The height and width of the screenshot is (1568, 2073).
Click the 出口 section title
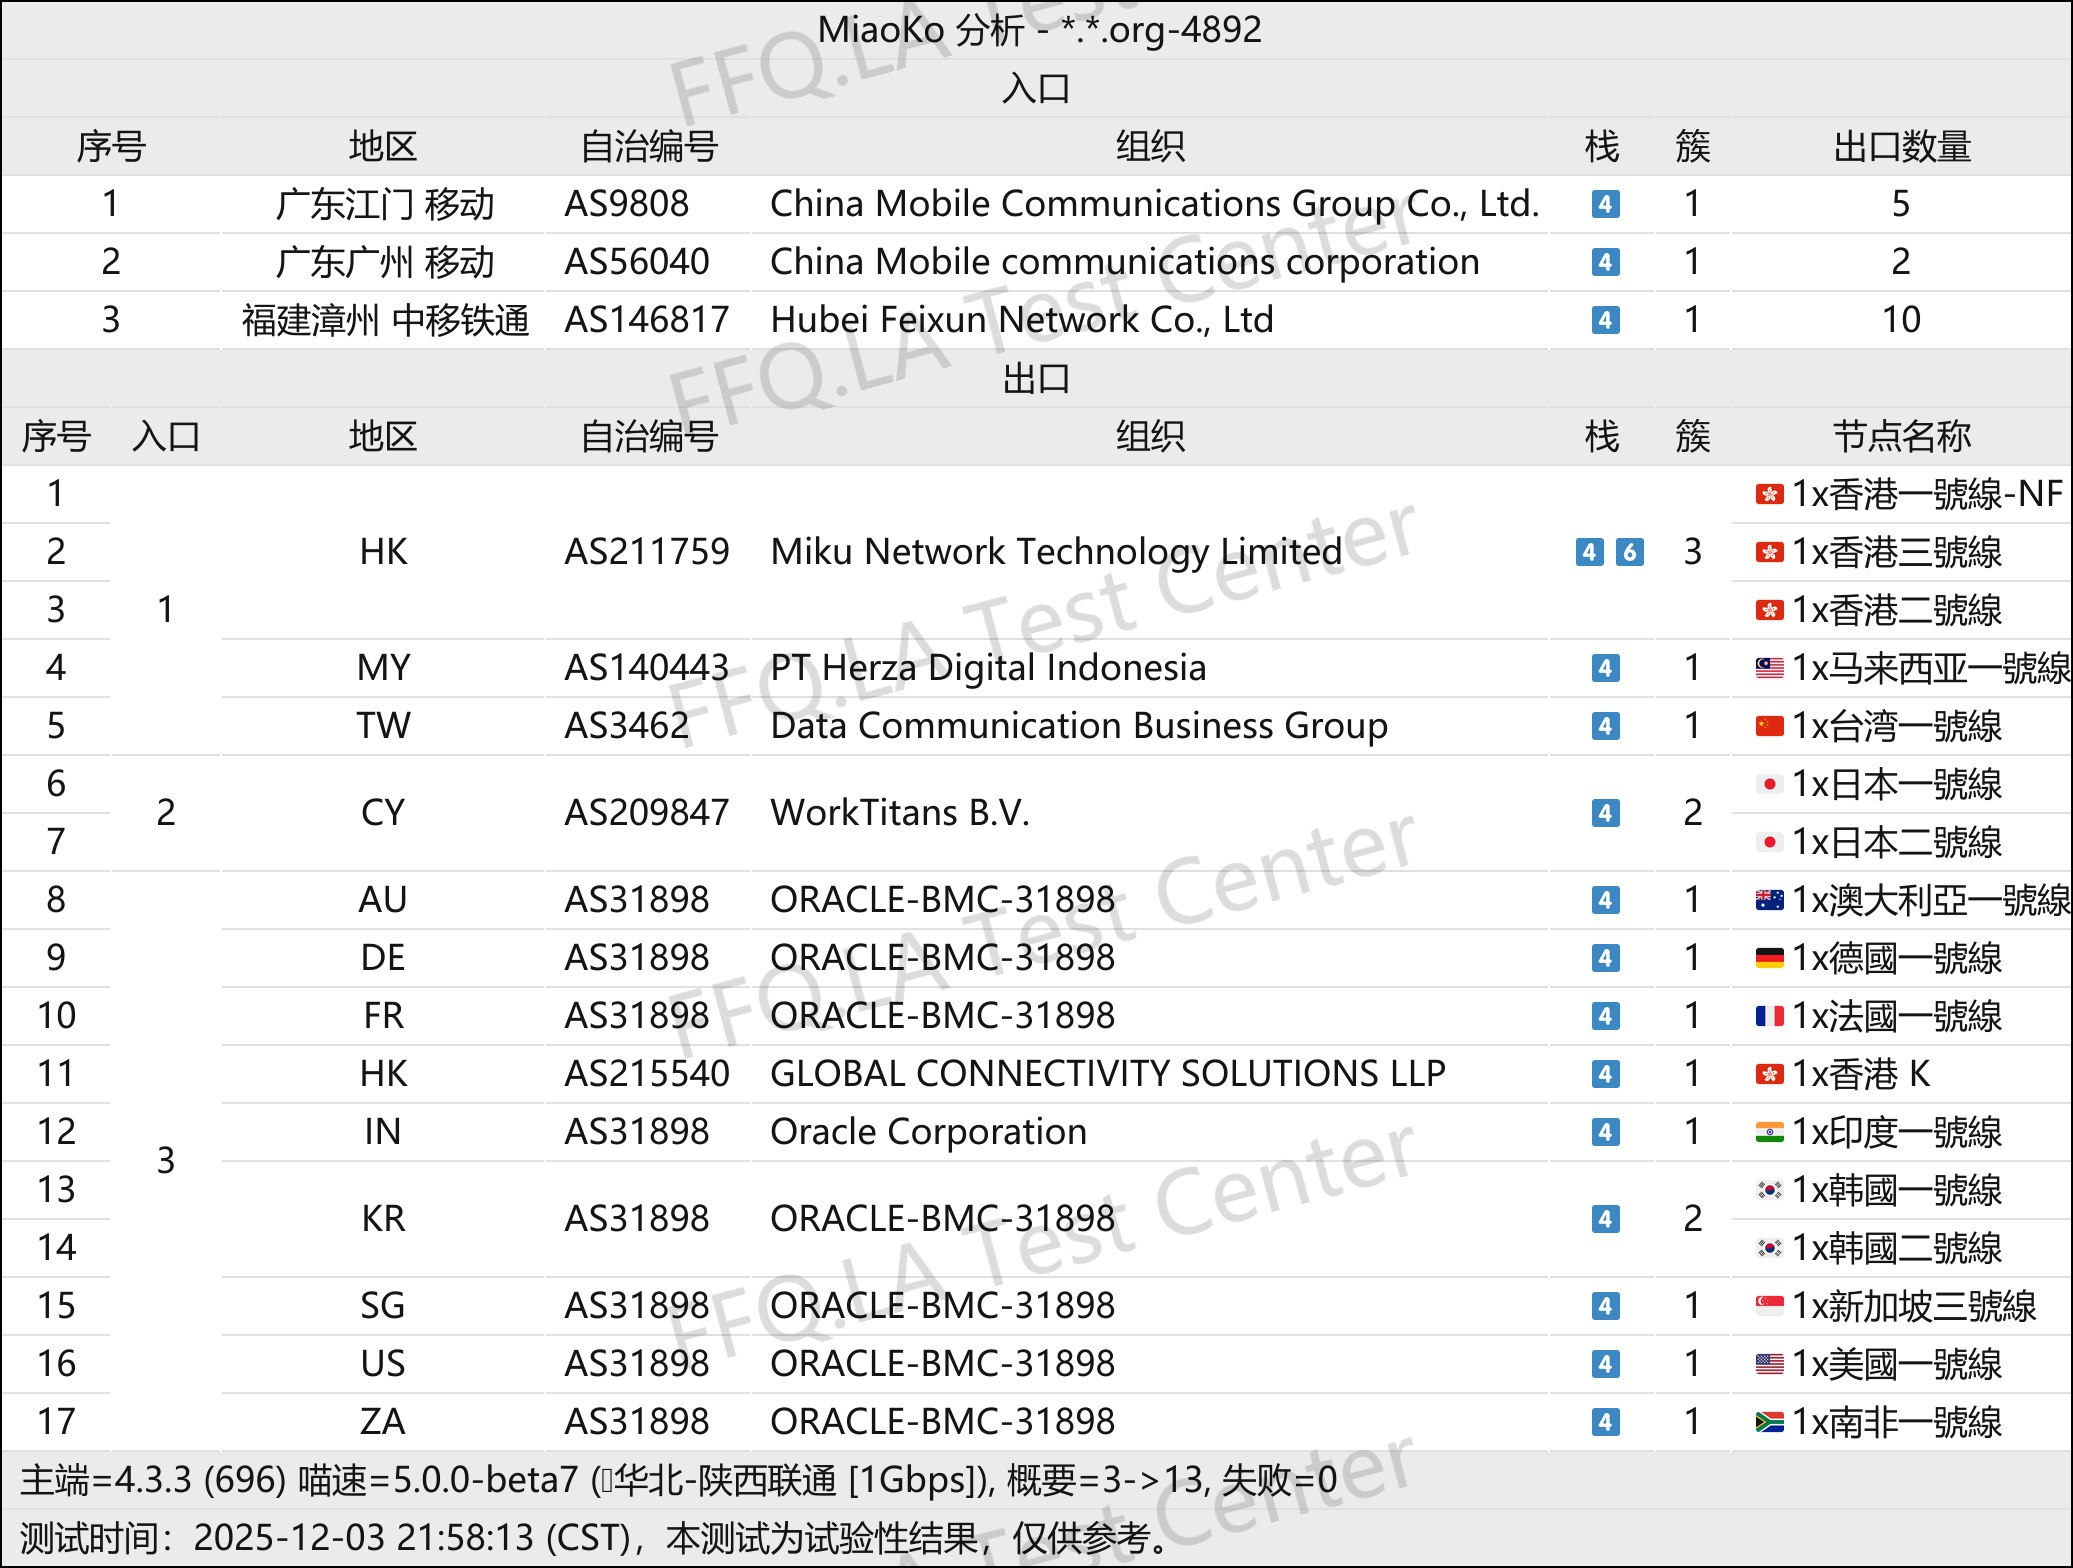point(1036,378)
